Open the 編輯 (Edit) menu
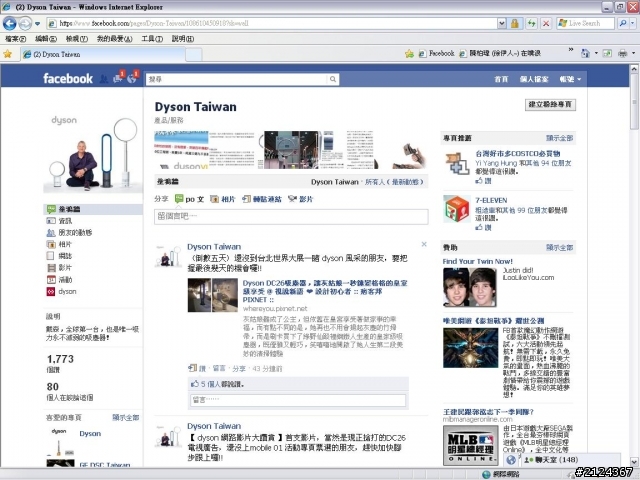 point(46,39)
